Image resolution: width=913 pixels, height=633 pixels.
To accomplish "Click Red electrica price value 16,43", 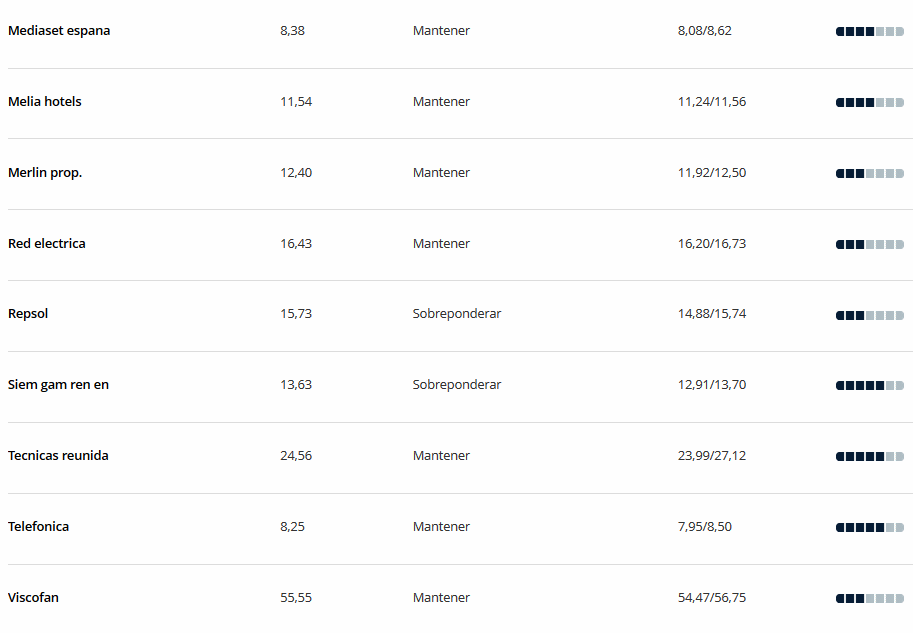I will pyautogui.click(x=296, y=244).
